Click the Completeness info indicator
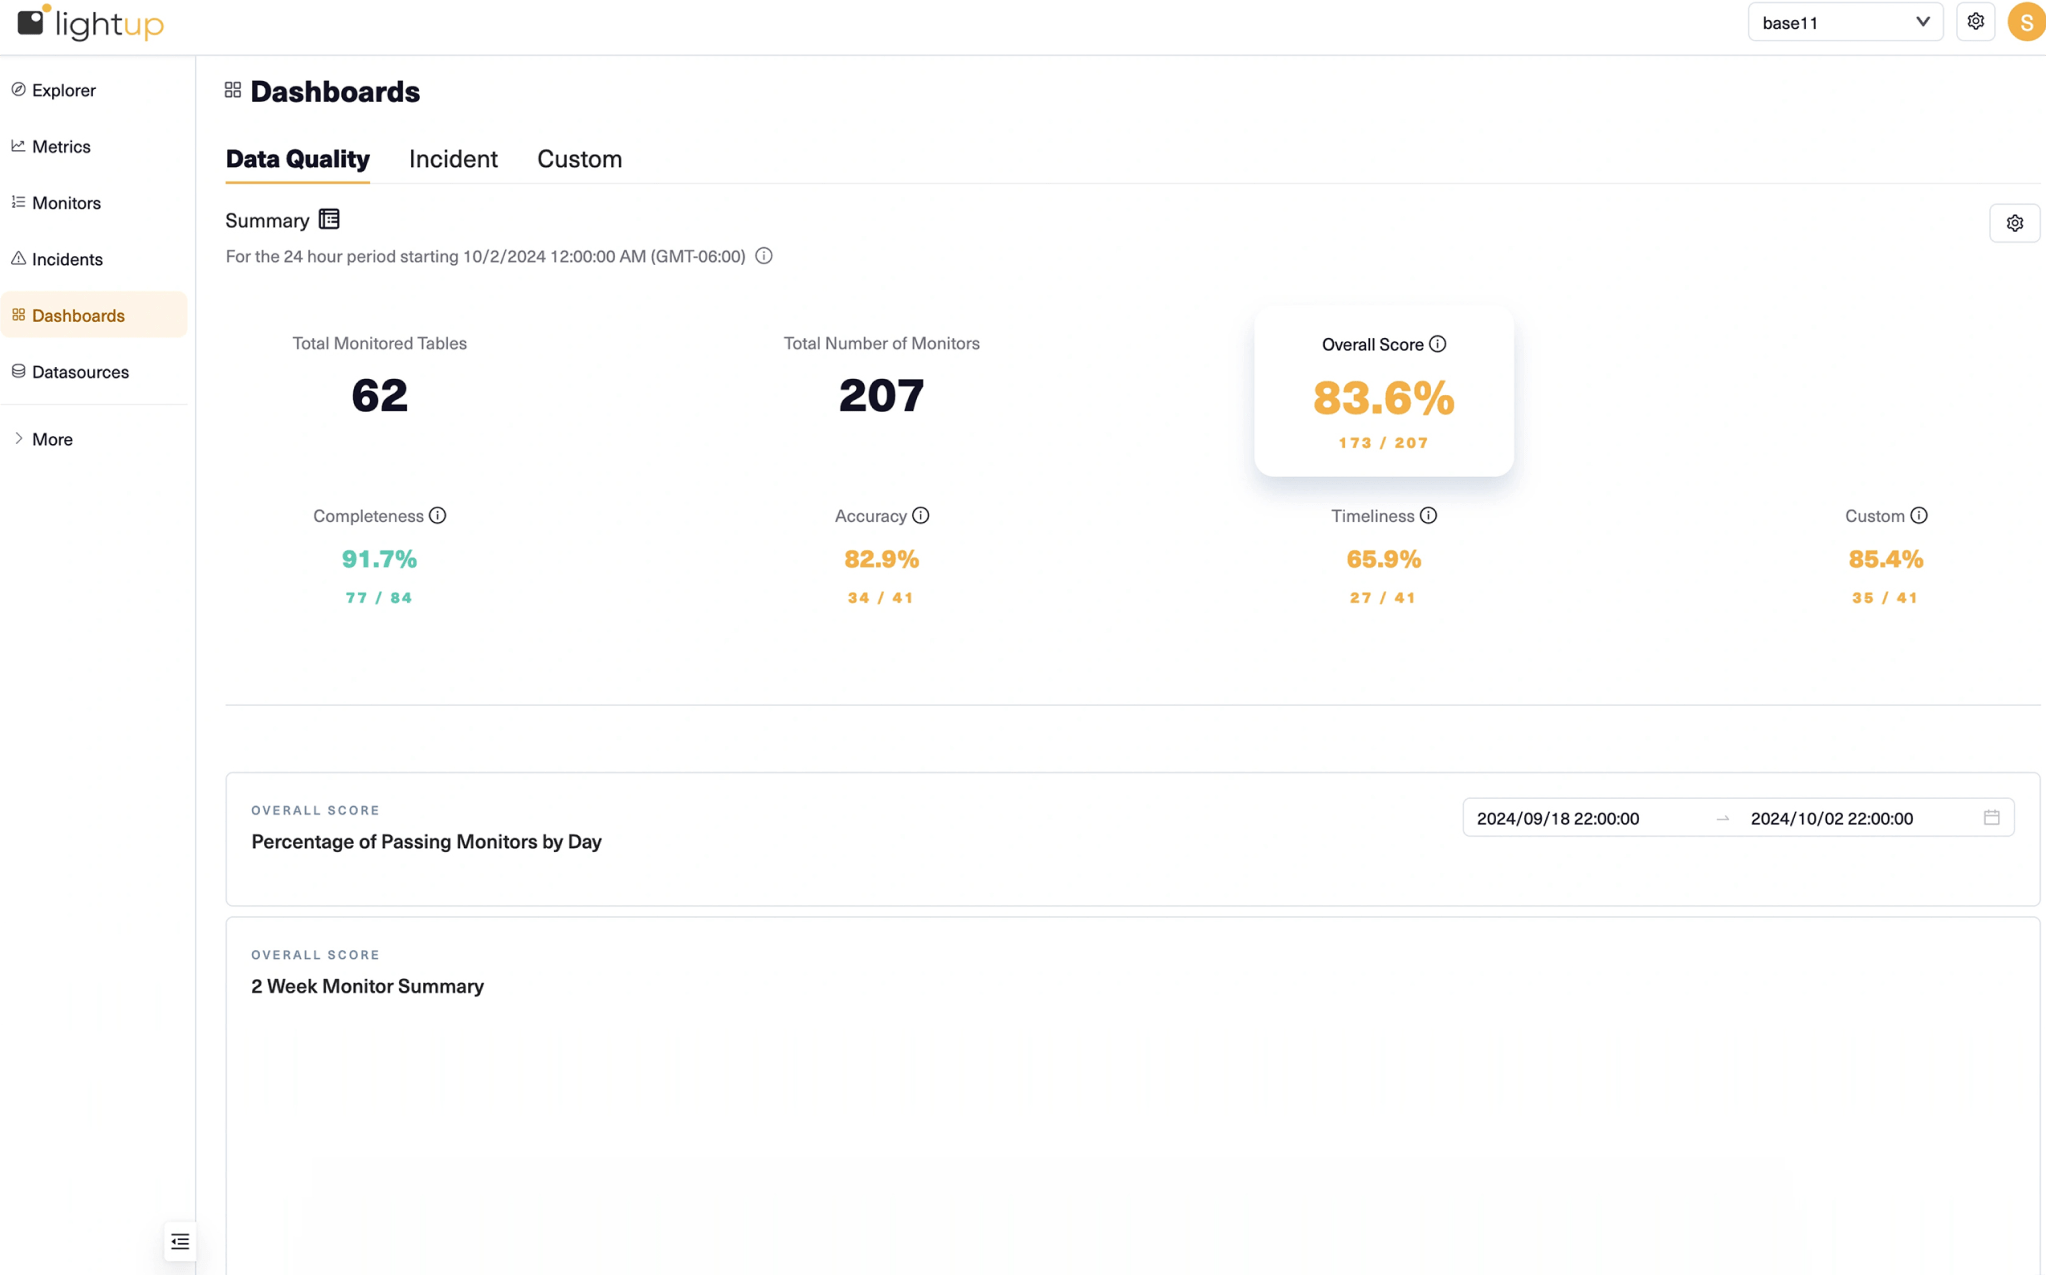The height and width of the screenshot is (1275, 2049). pyautogui.click(x=438, y=515)
